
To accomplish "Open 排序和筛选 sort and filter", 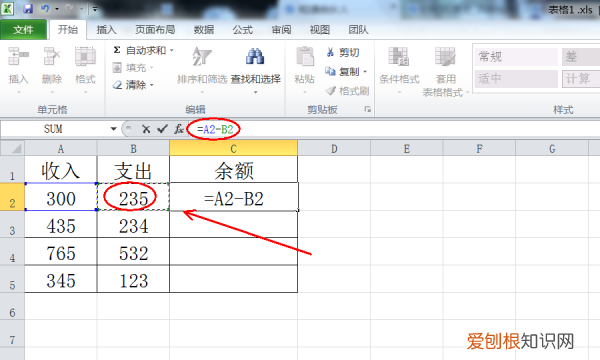I will (x=202, y=69).
